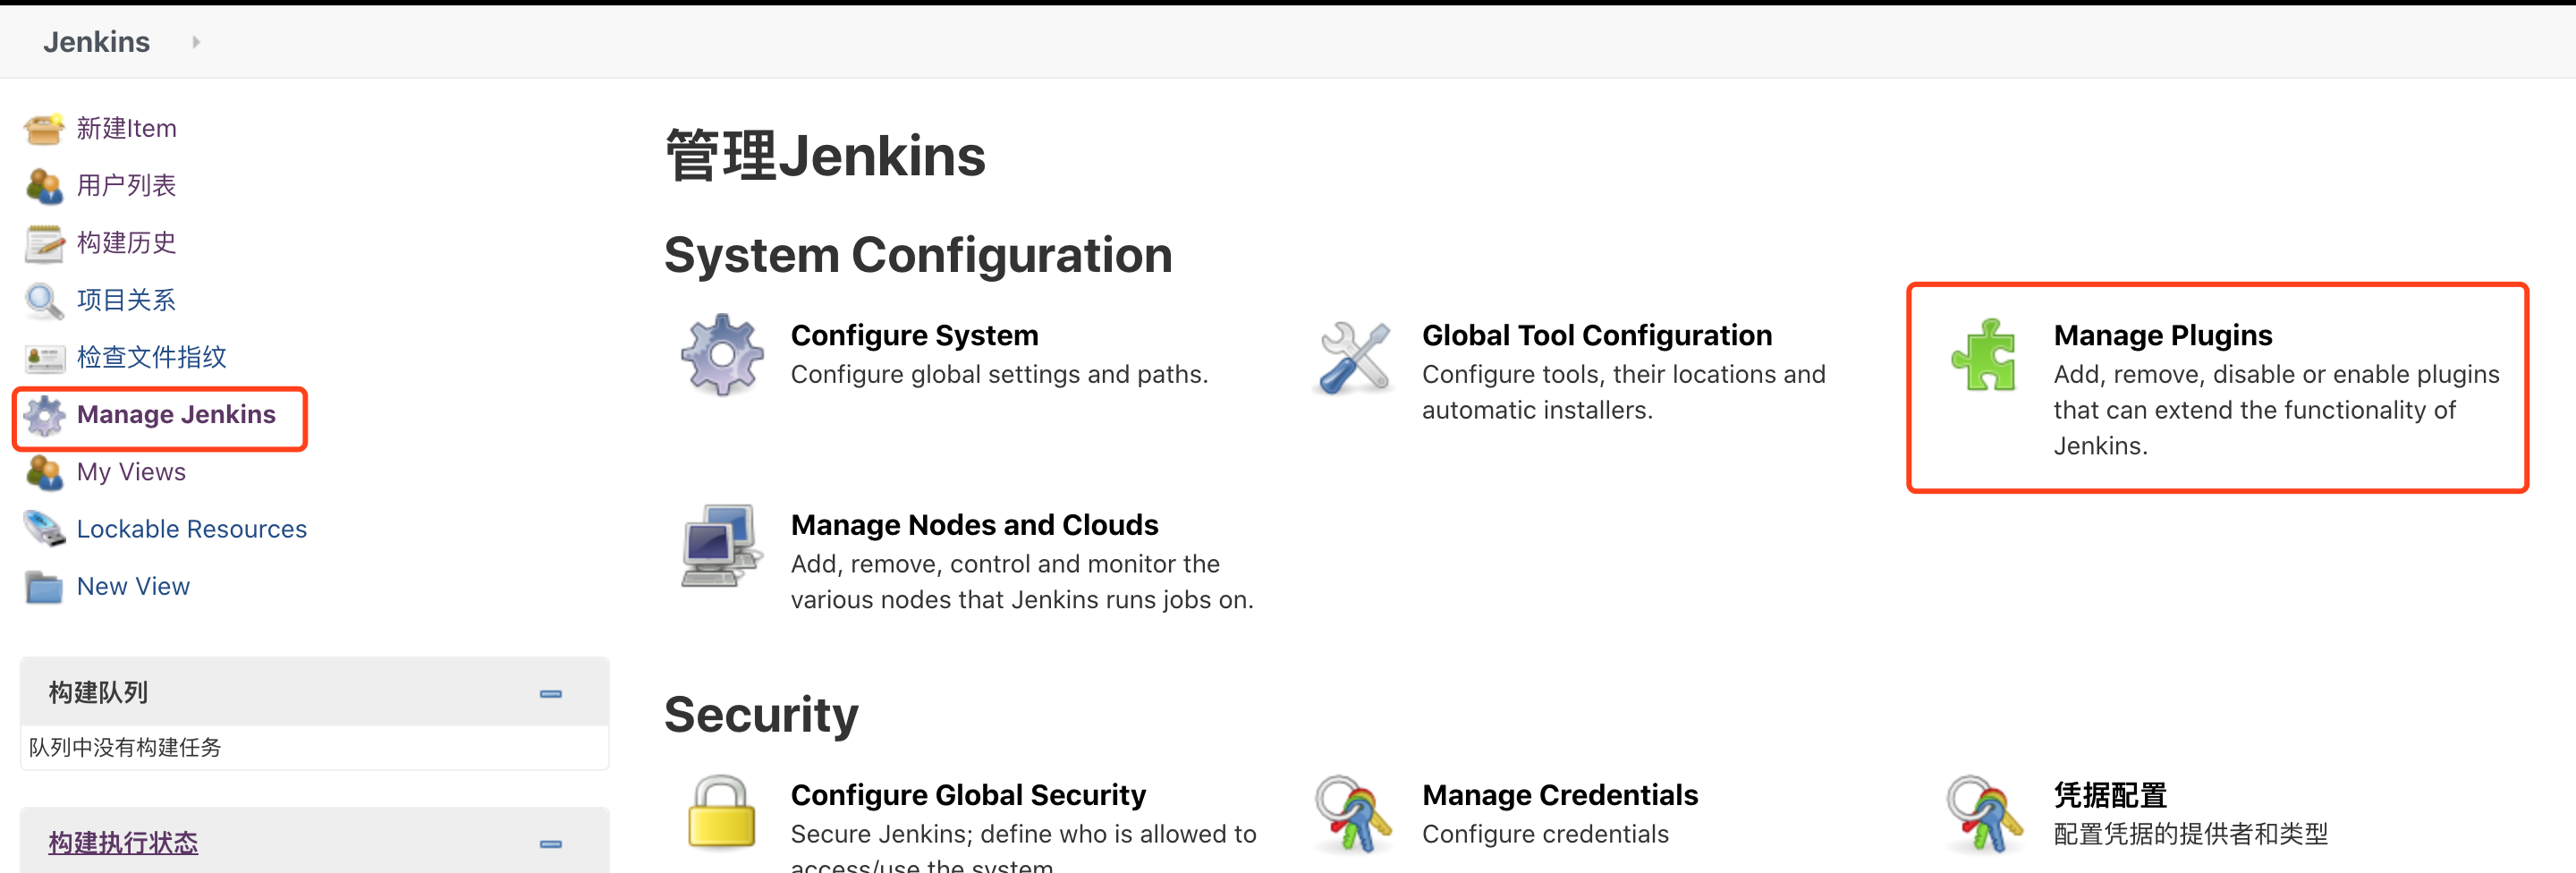The width and height of the screenshot is (2576, 873).
Task: Open the Jenkins breadcrumb home link
Action: pos(96,41)
